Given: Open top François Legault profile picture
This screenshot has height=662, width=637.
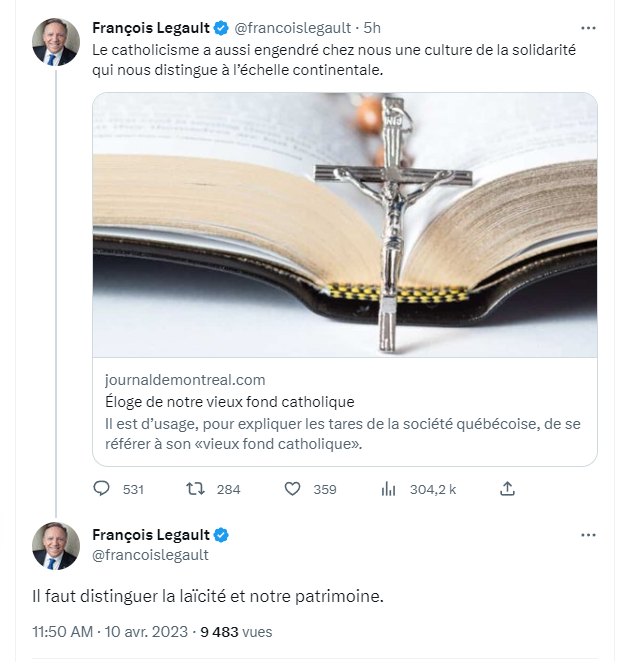Looking at the screenshot, I should [x=56, y=42].
